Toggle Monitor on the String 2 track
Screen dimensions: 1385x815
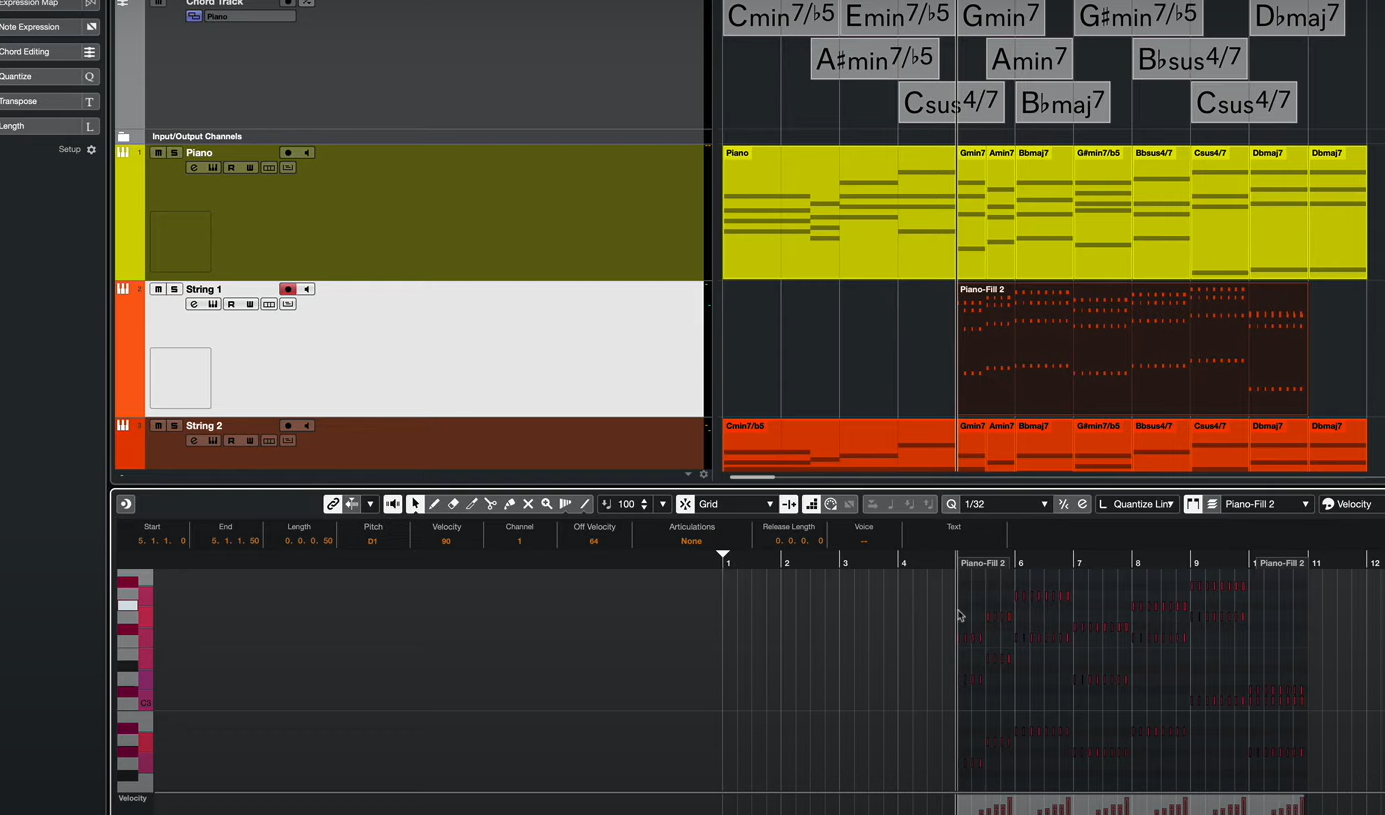coord(307,426)
